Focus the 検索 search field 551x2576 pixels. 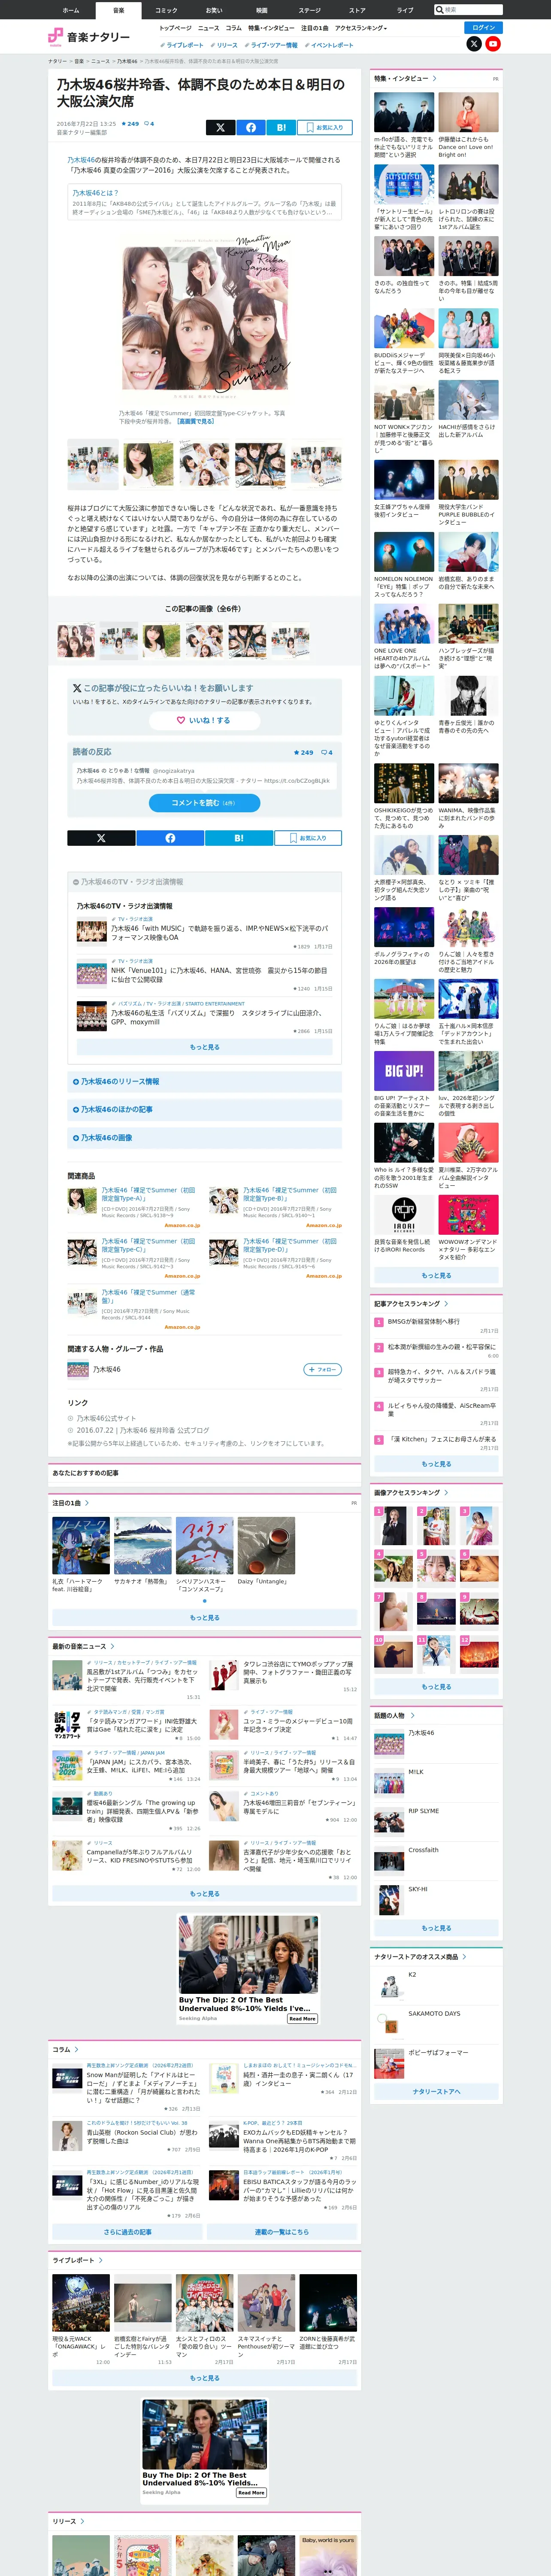pyautogui.click(x=468, y=10)
